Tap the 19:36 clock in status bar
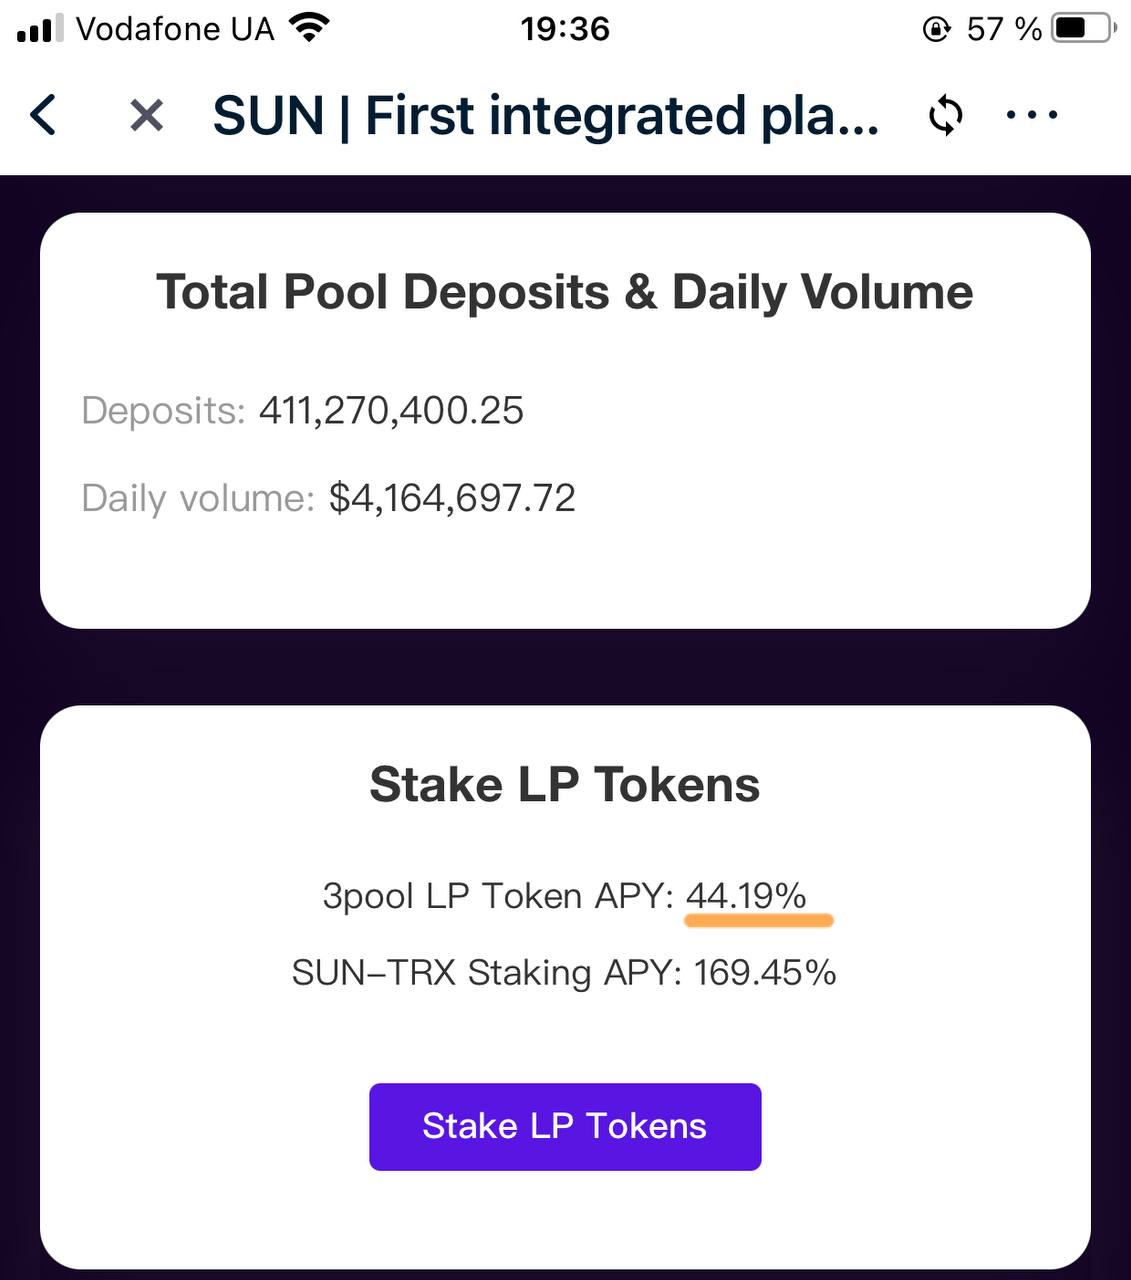 [x=565, y=29]
